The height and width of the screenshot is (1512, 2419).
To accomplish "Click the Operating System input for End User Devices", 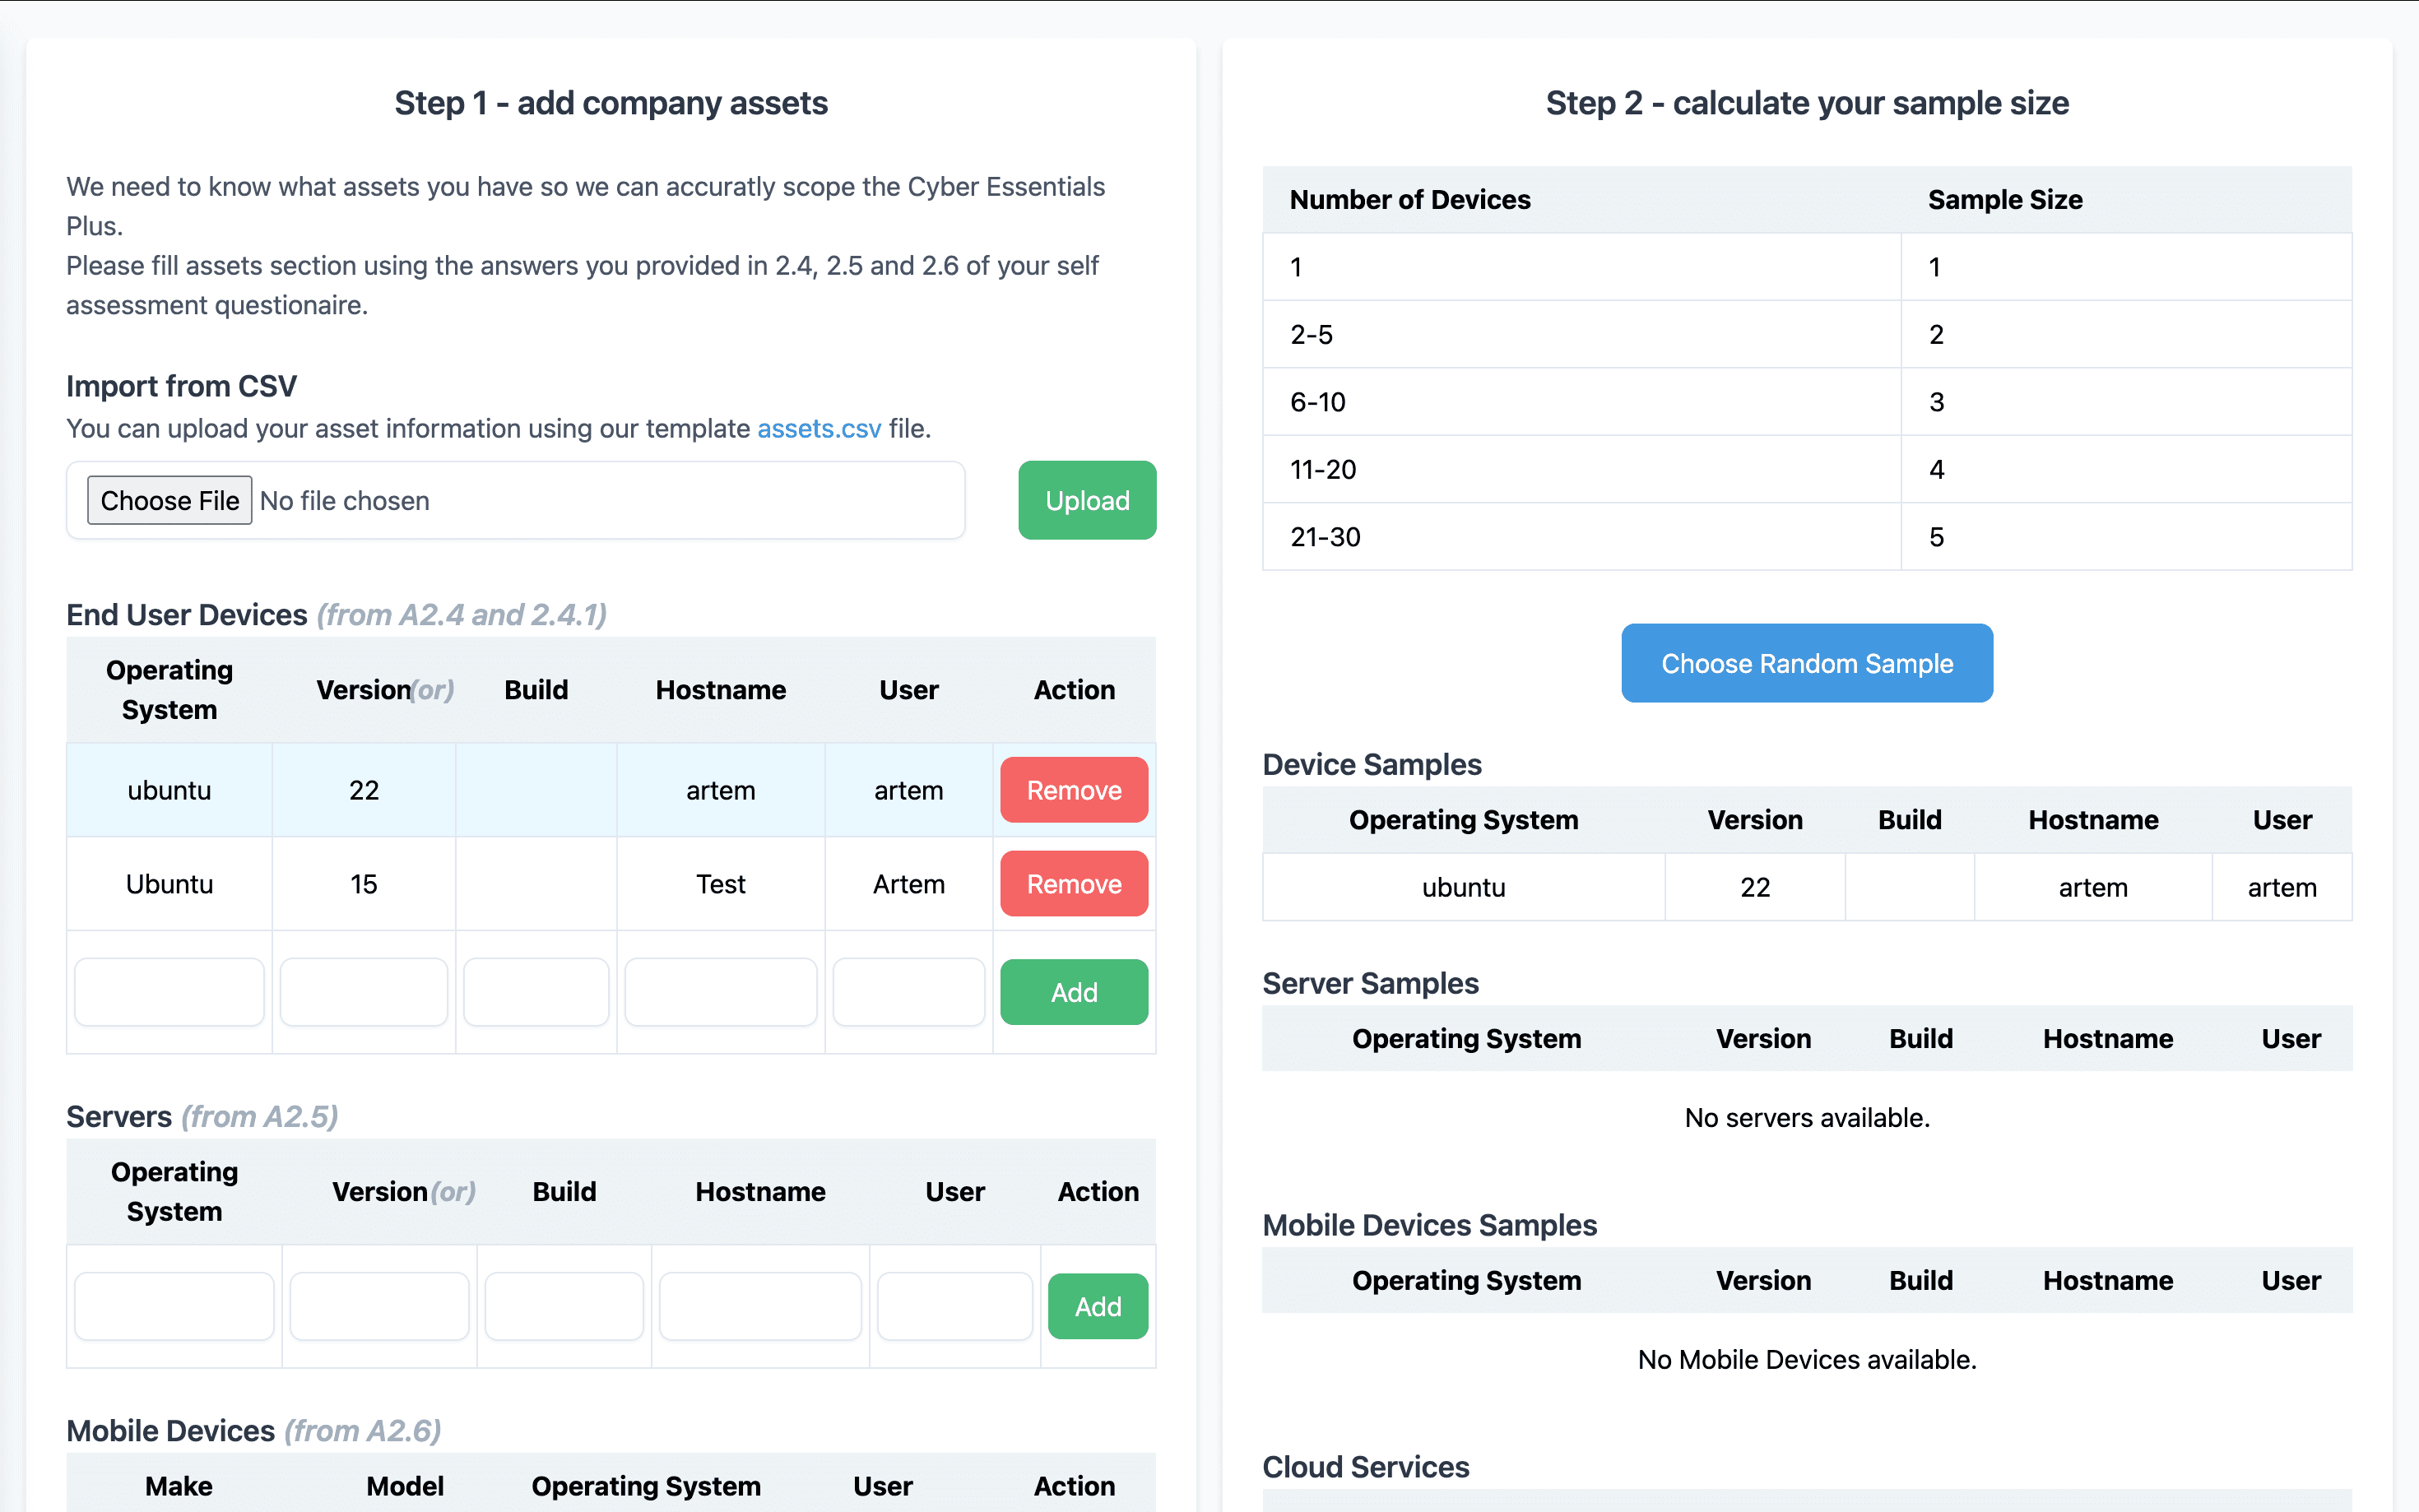I will 169,992.
